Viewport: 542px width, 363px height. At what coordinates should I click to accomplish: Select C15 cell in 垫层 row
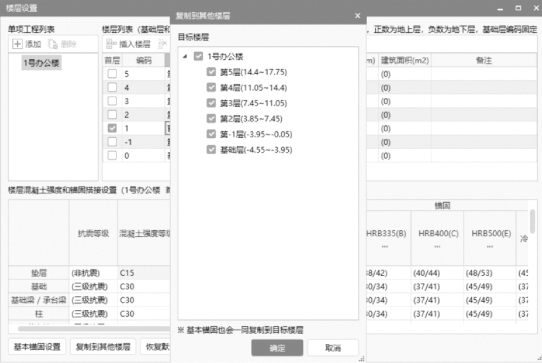click(x=144, y=273)
